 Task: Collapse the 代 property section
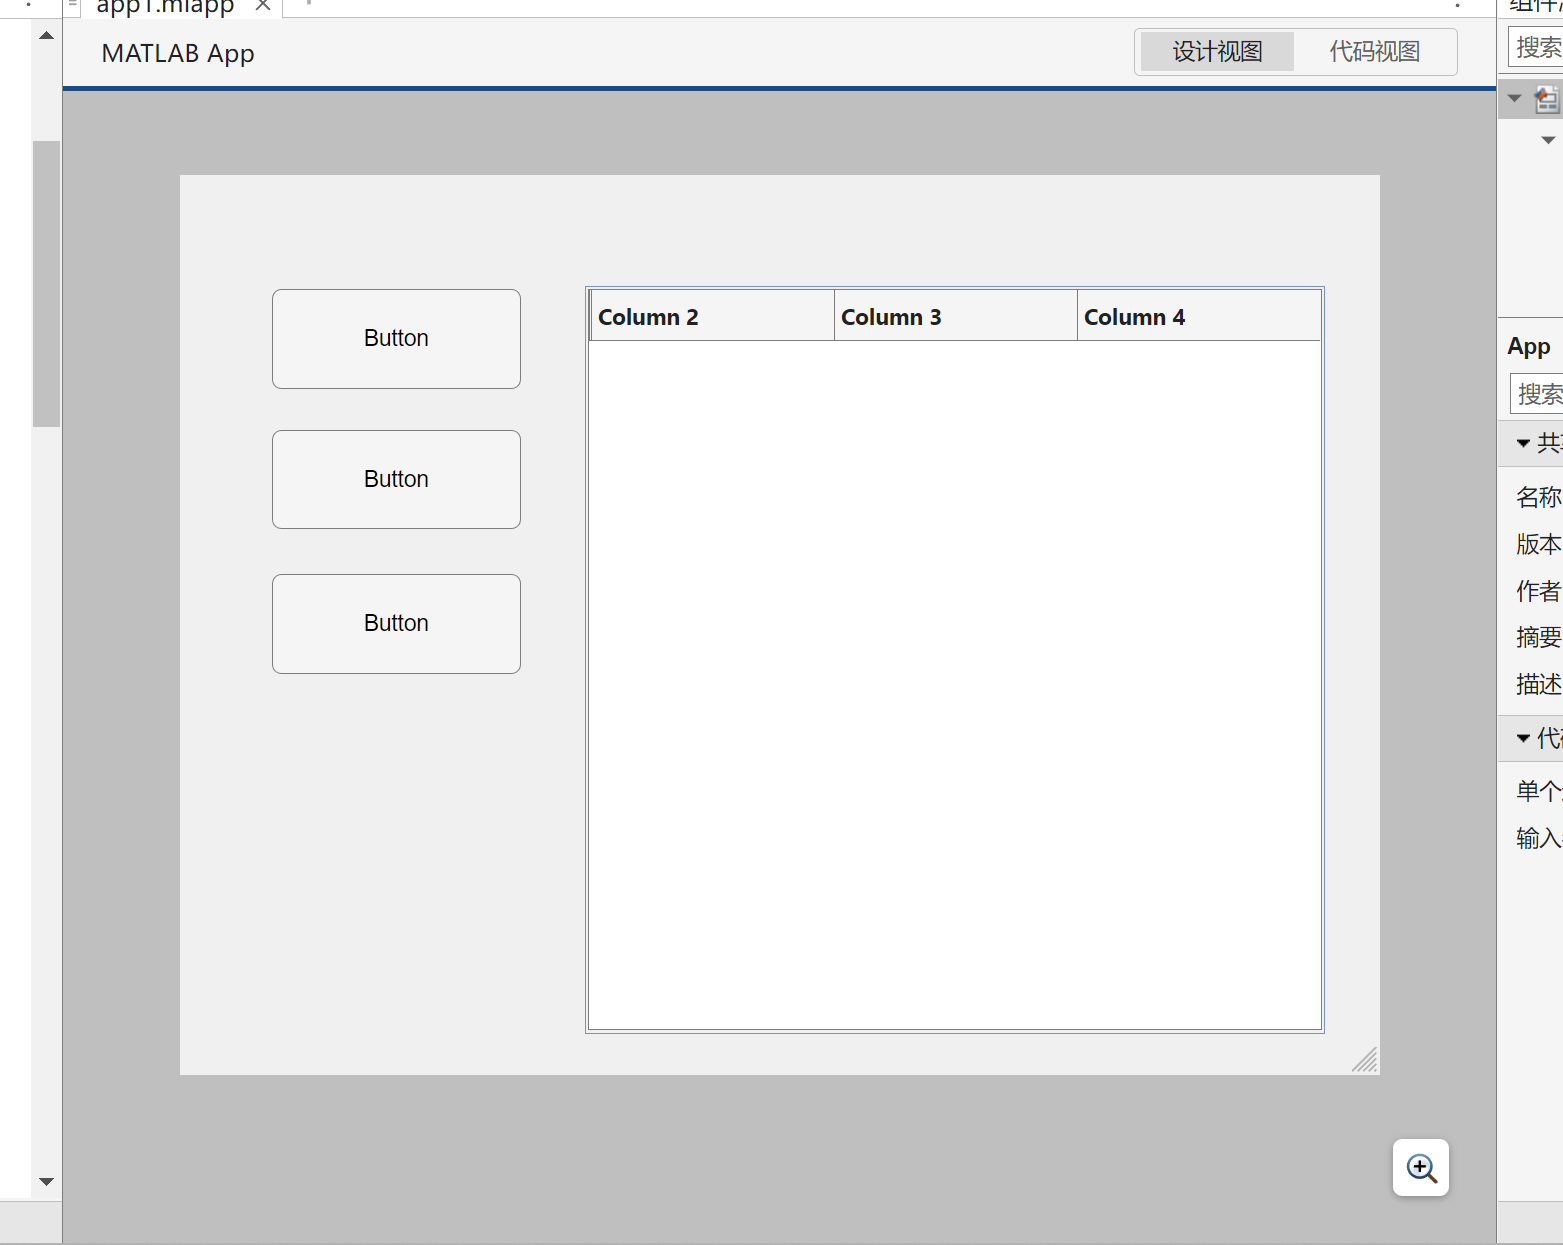pyautogui.click(x=1523, y=738)
